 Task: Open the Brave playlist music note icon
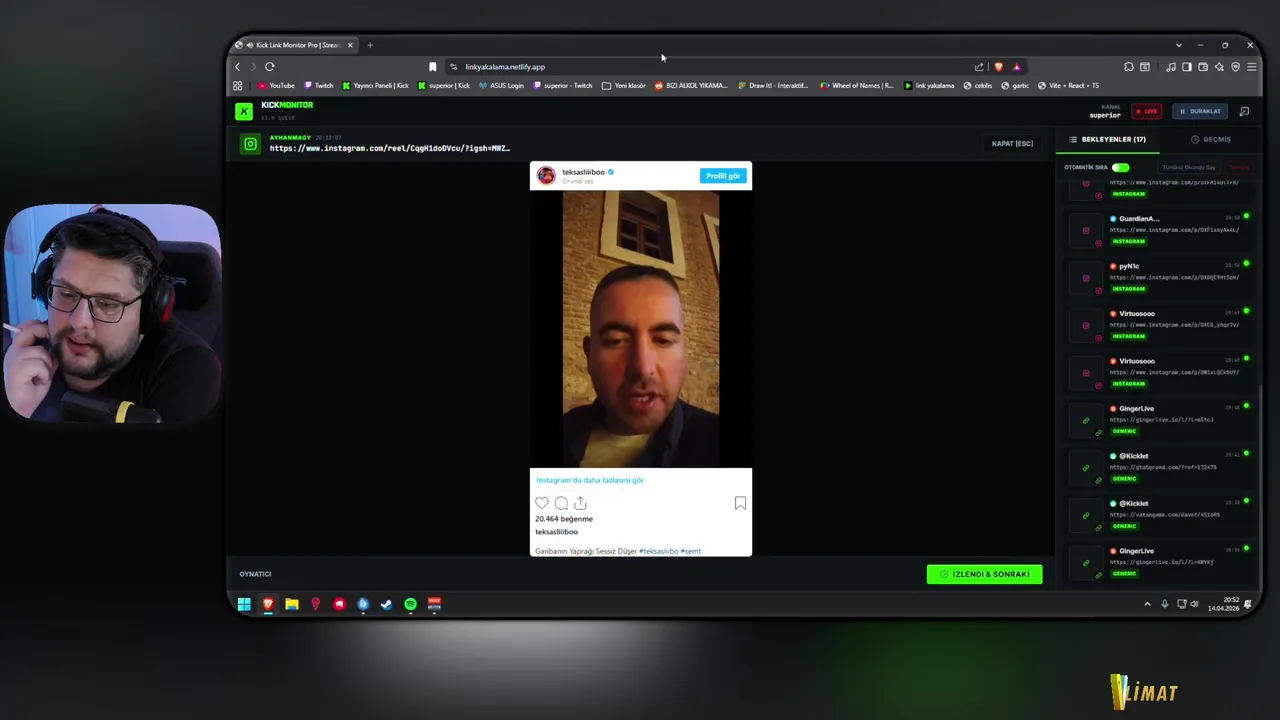click(x=1171, y=67)
